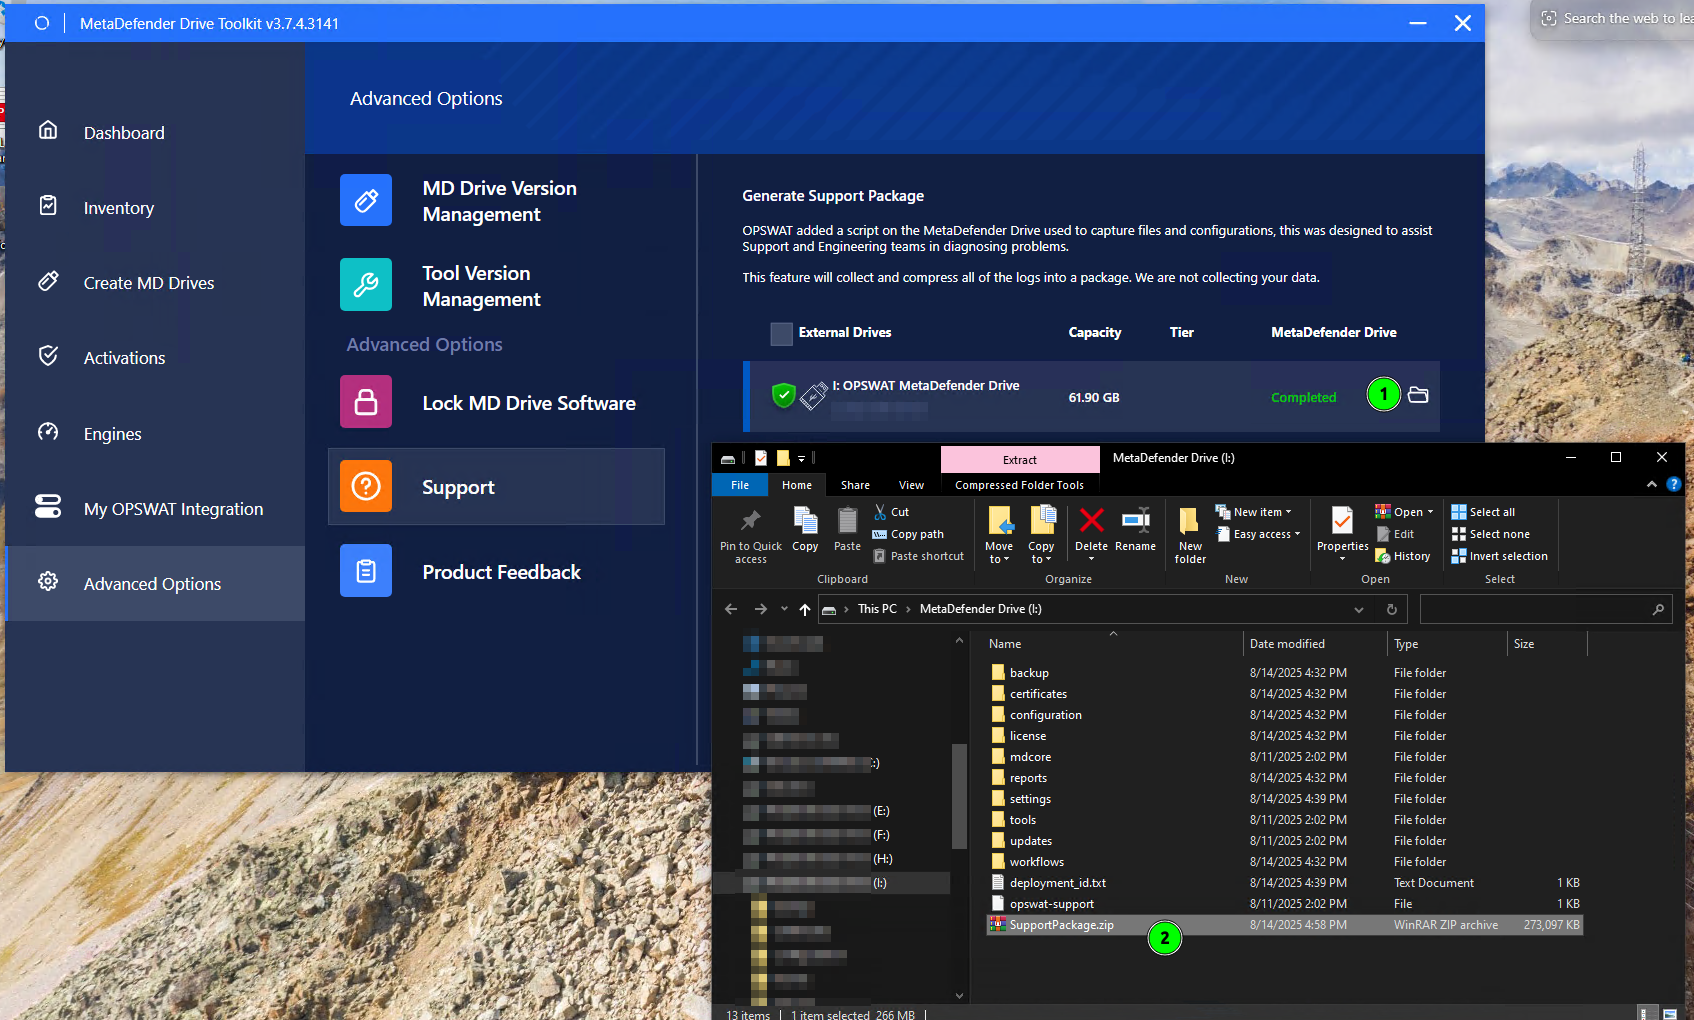Click the red Delete icon
Viewport: 1694px width, 1020px height.
coord(1091,520)
